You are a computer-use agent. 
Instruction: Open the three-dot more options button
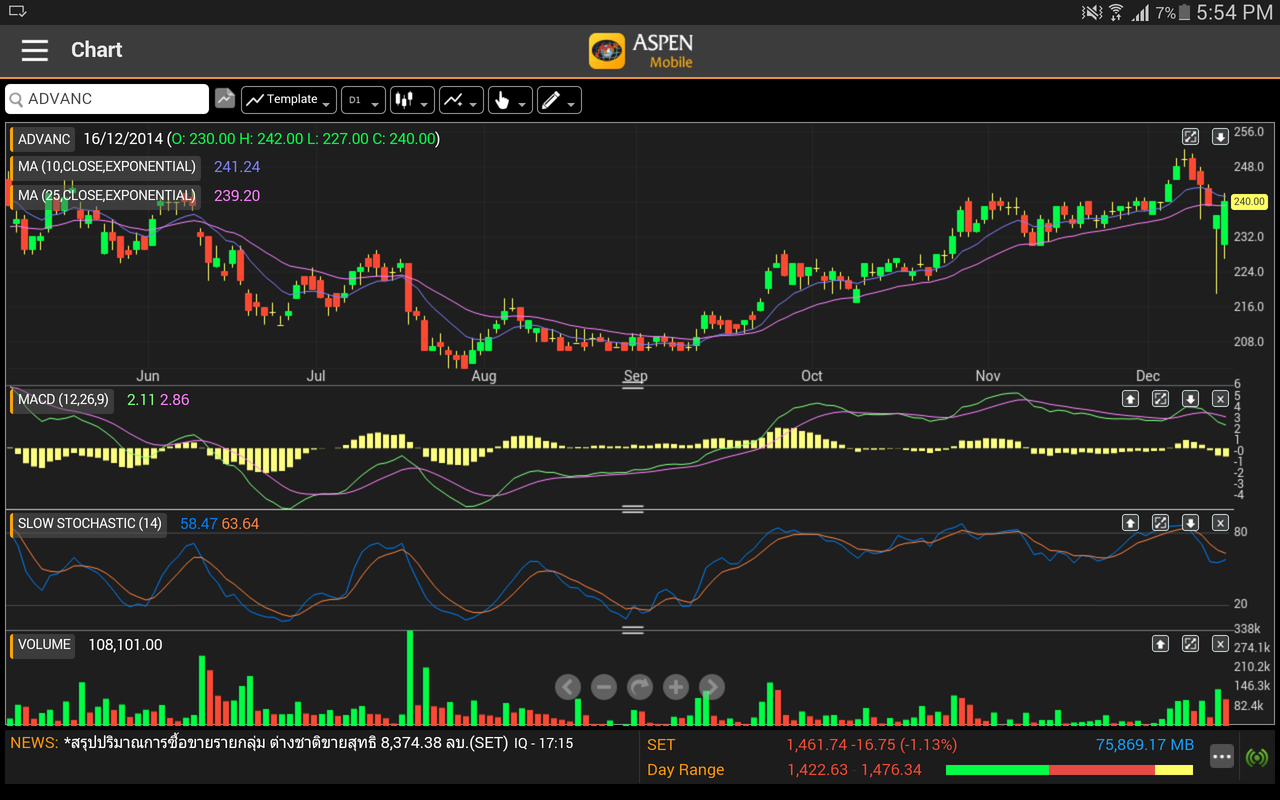point(1222,757)
